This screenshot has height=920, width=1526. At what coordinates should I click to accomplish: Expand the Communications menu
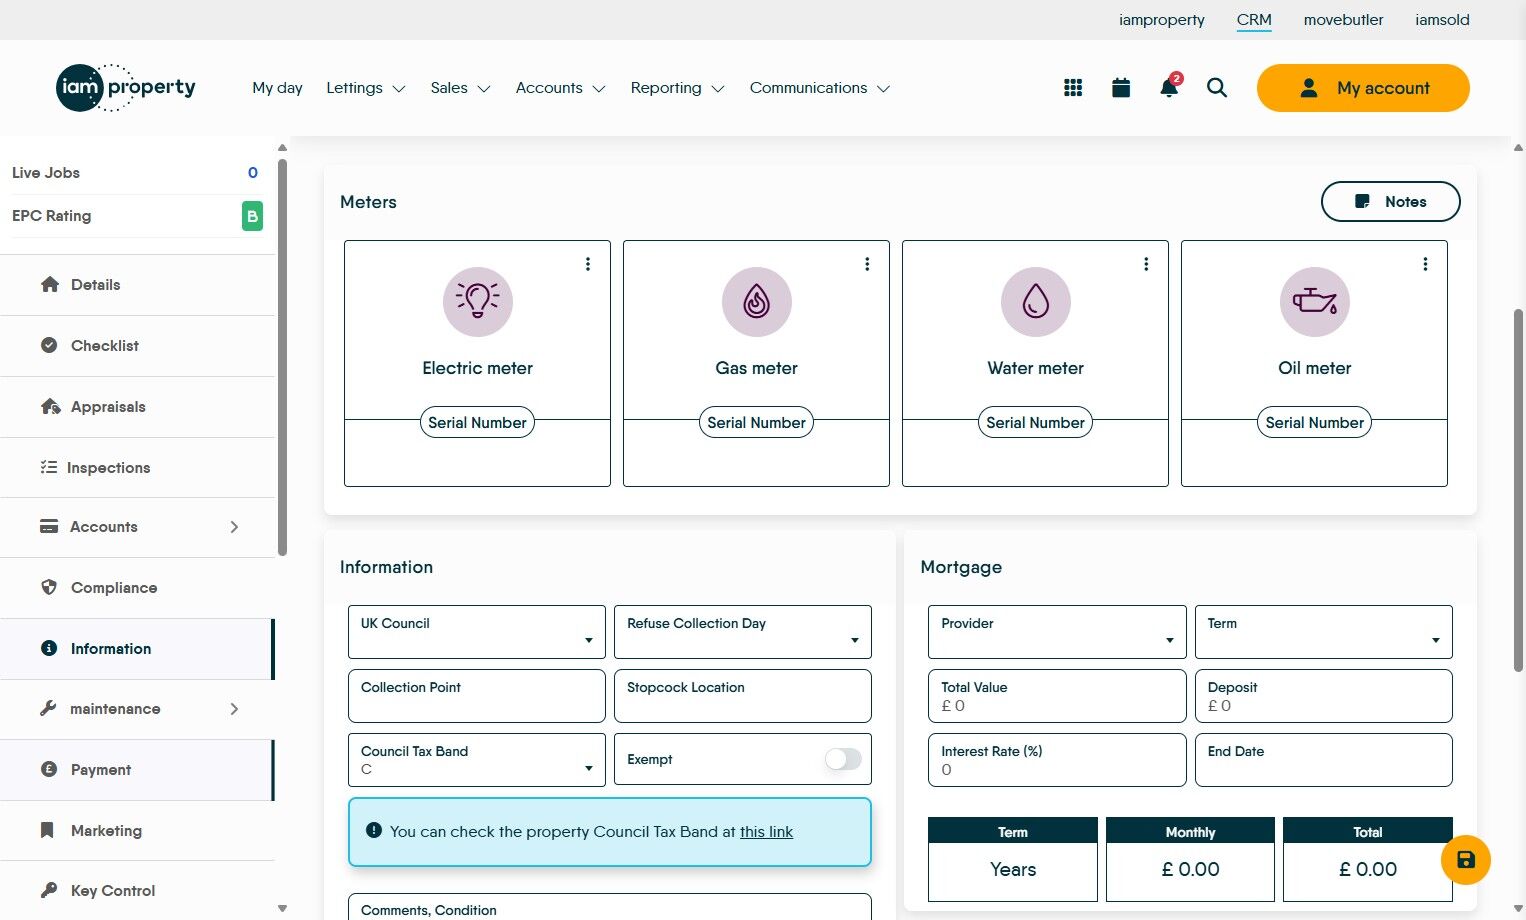pyautogui.click(x=820, y=88)
